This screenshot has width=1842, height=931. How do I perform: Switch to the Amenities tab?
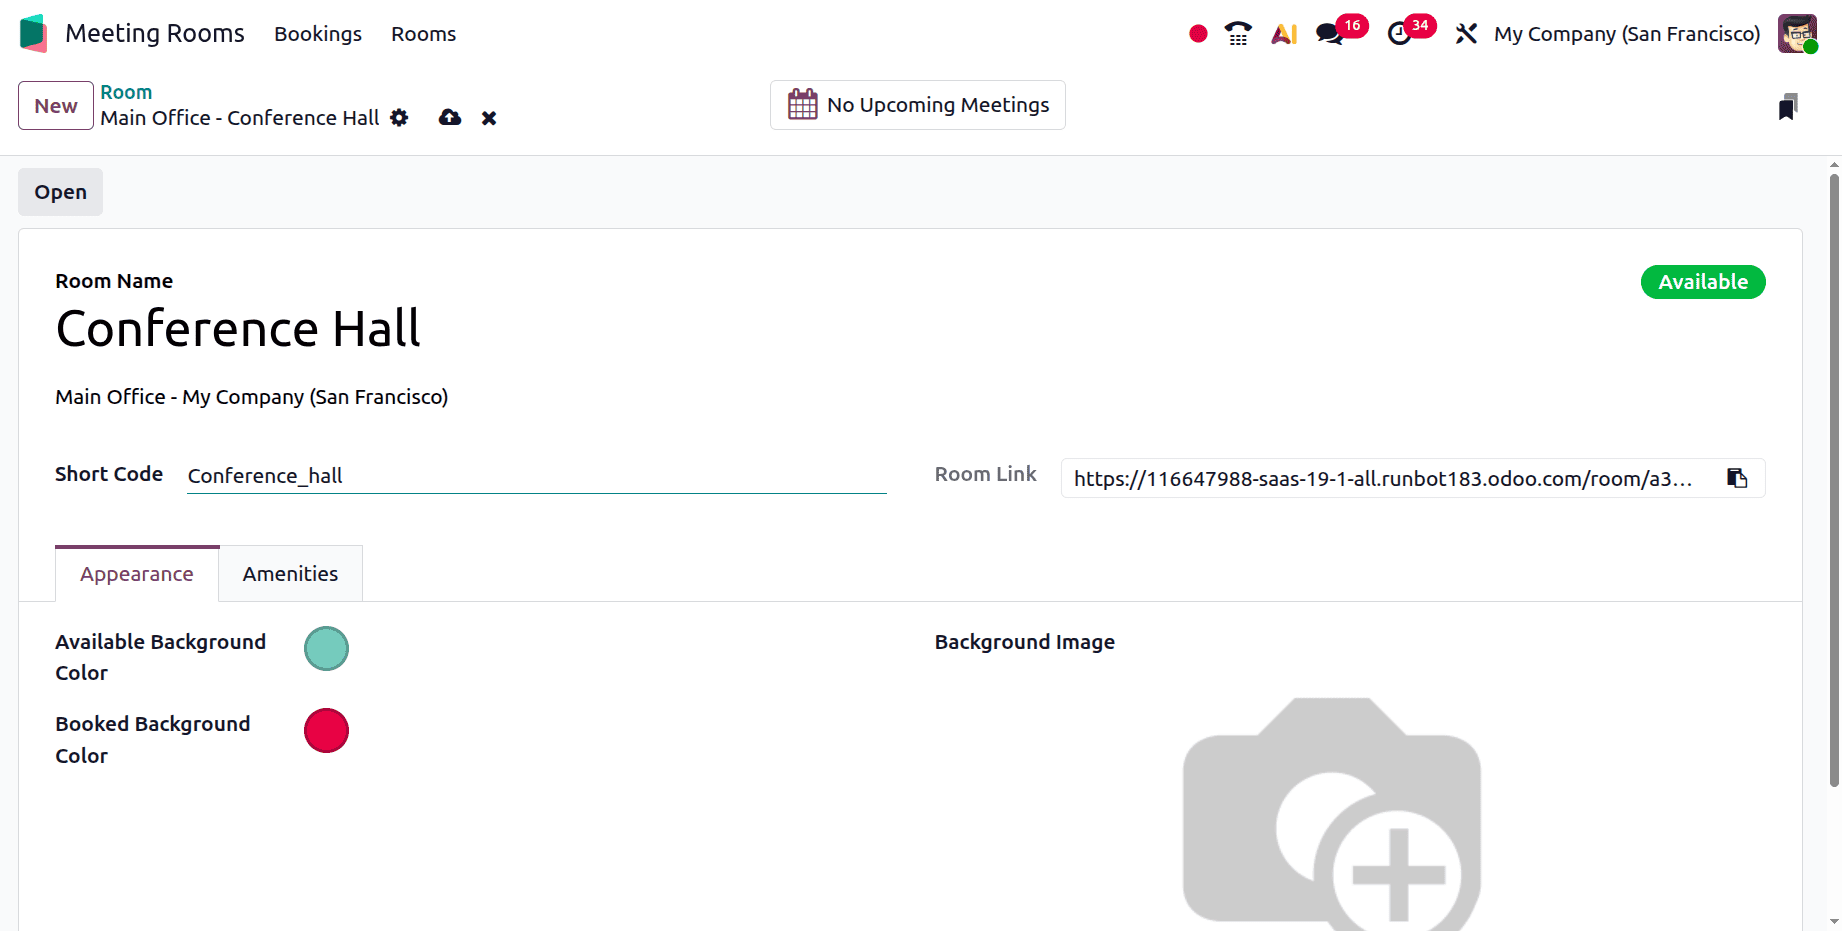(x=290, y=574)
